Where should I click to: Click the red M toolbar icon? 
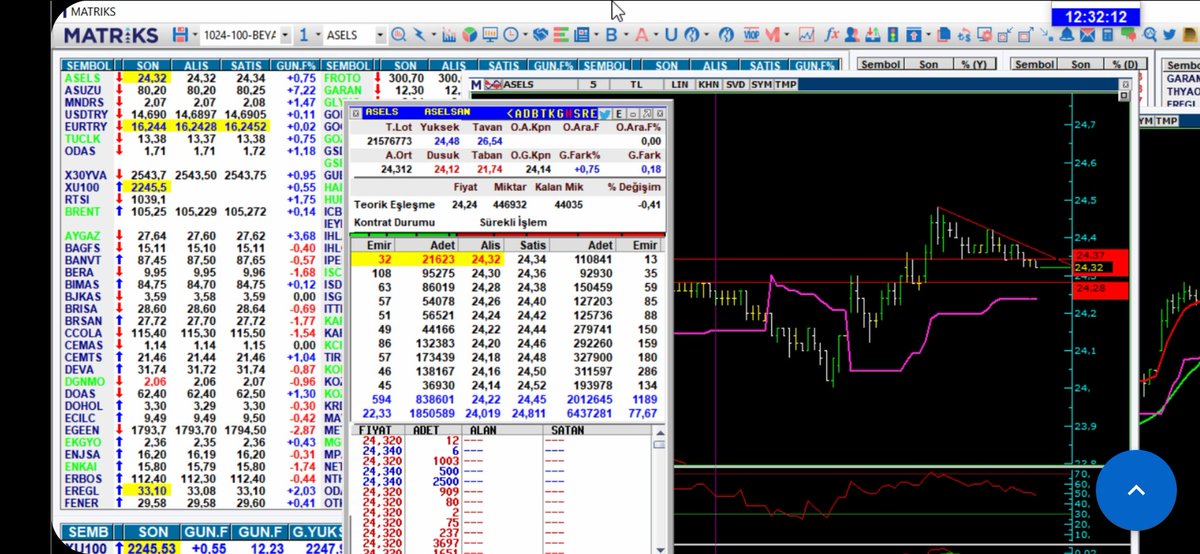coord(772,35)
